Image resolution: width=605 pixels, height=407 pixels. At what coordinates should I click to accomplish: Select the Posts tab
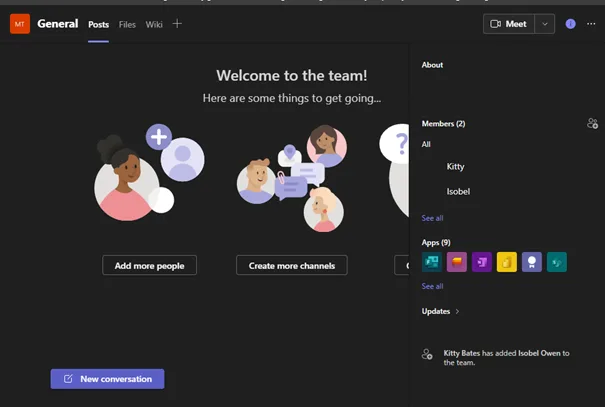click(98, 24)
